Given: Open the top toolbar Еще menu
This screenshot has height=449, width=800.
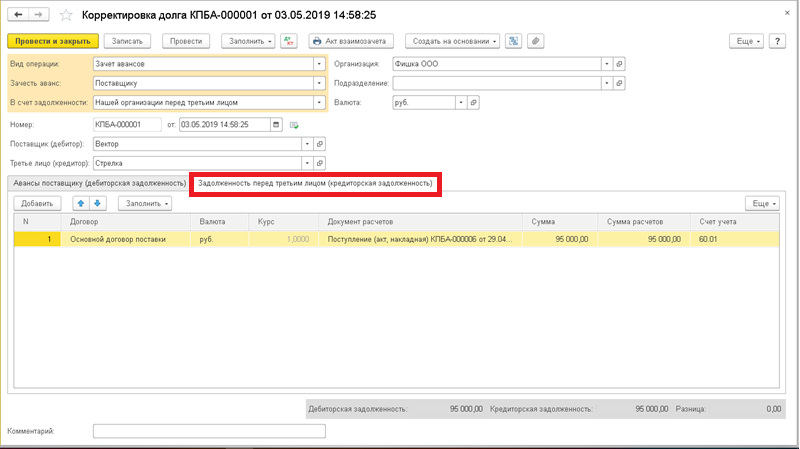Looking at the screenshot, I should point(746,41).
